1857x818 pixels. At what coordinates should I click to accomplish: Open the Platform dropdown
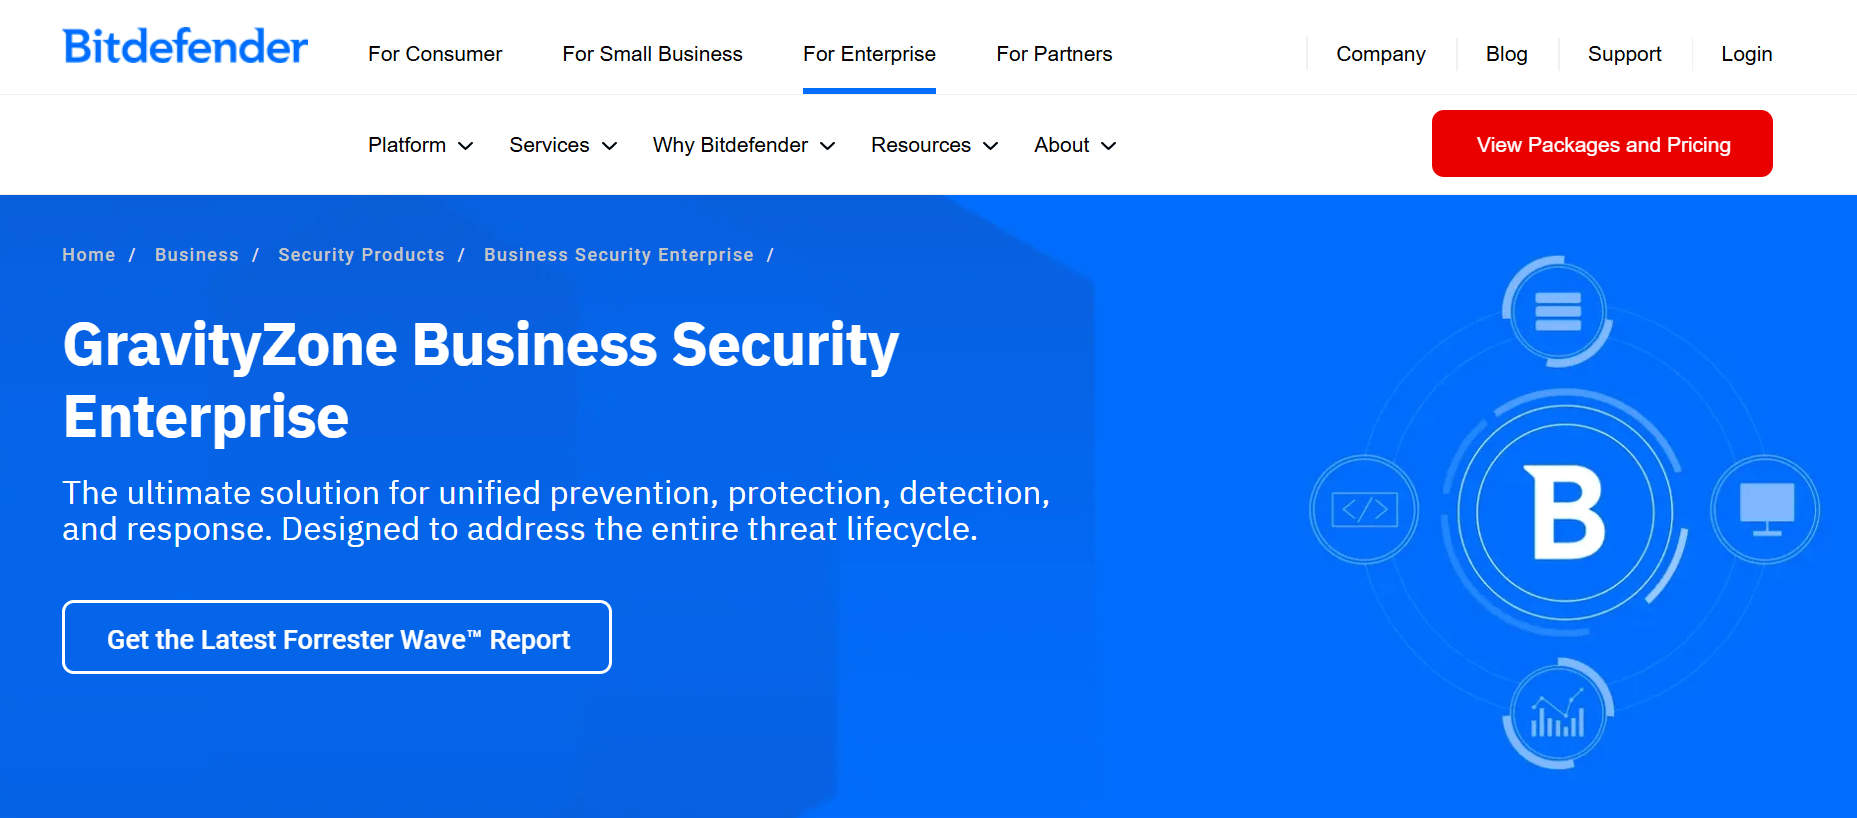tap(419, 145)
